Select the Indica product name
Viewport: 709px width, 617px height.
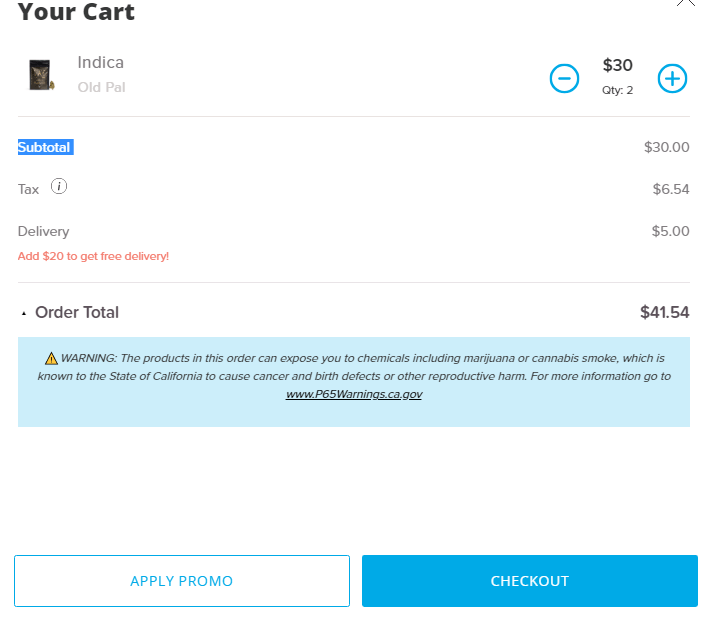click(x=101, y=63)
